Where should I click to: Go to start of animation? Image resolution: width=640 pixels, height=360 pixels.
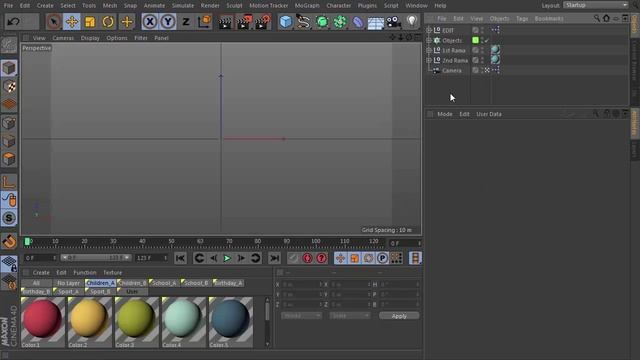point(180,258)
